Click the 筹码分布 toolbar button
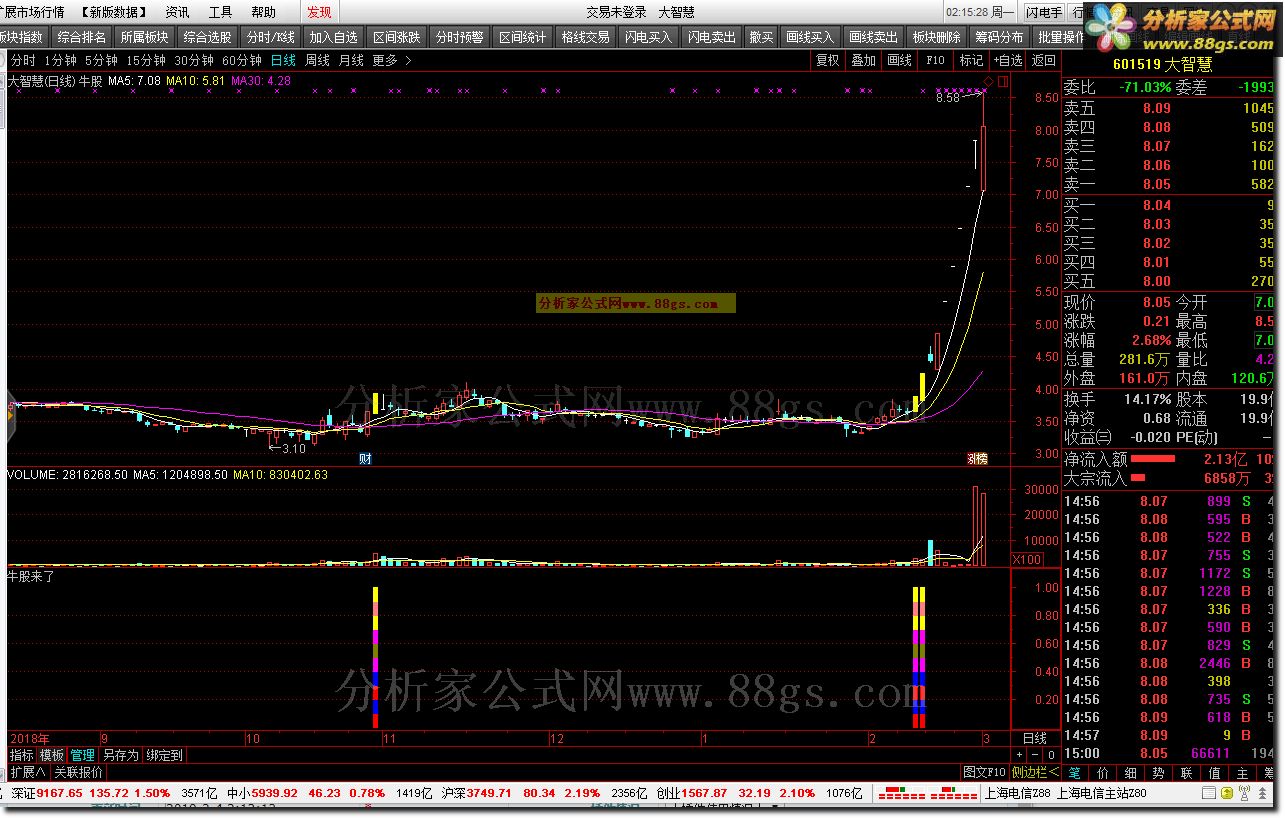The height and width of the screenshot is (818, 1285). (999, 37)
